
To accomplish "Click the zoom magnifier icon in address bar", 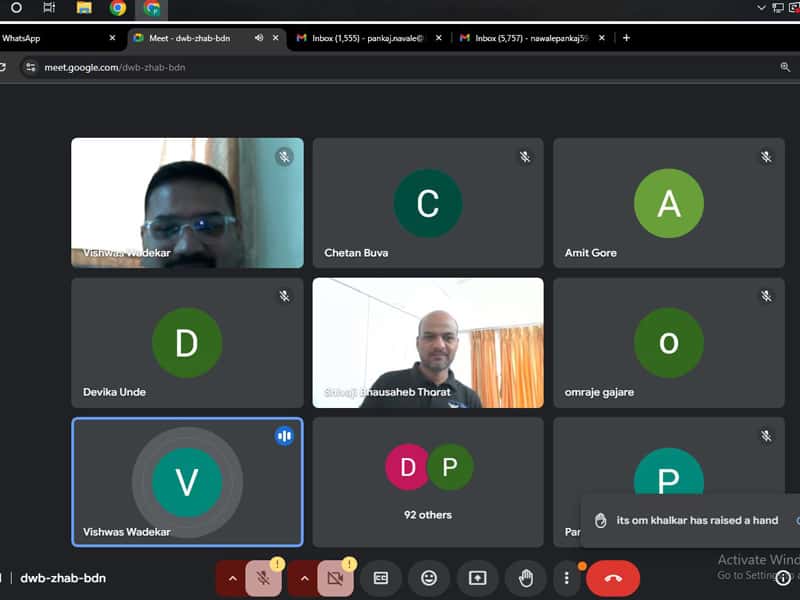I will [785, 67].
